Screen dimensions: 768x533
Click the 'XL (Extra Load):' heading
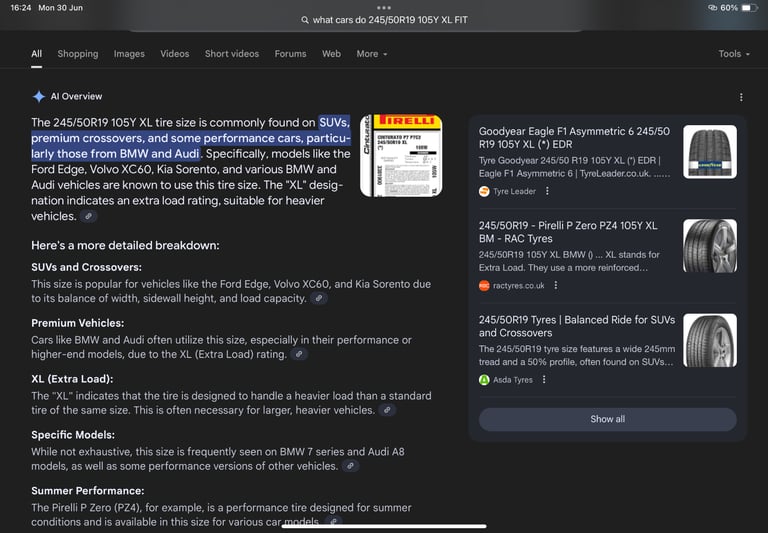tap(72, 379)
